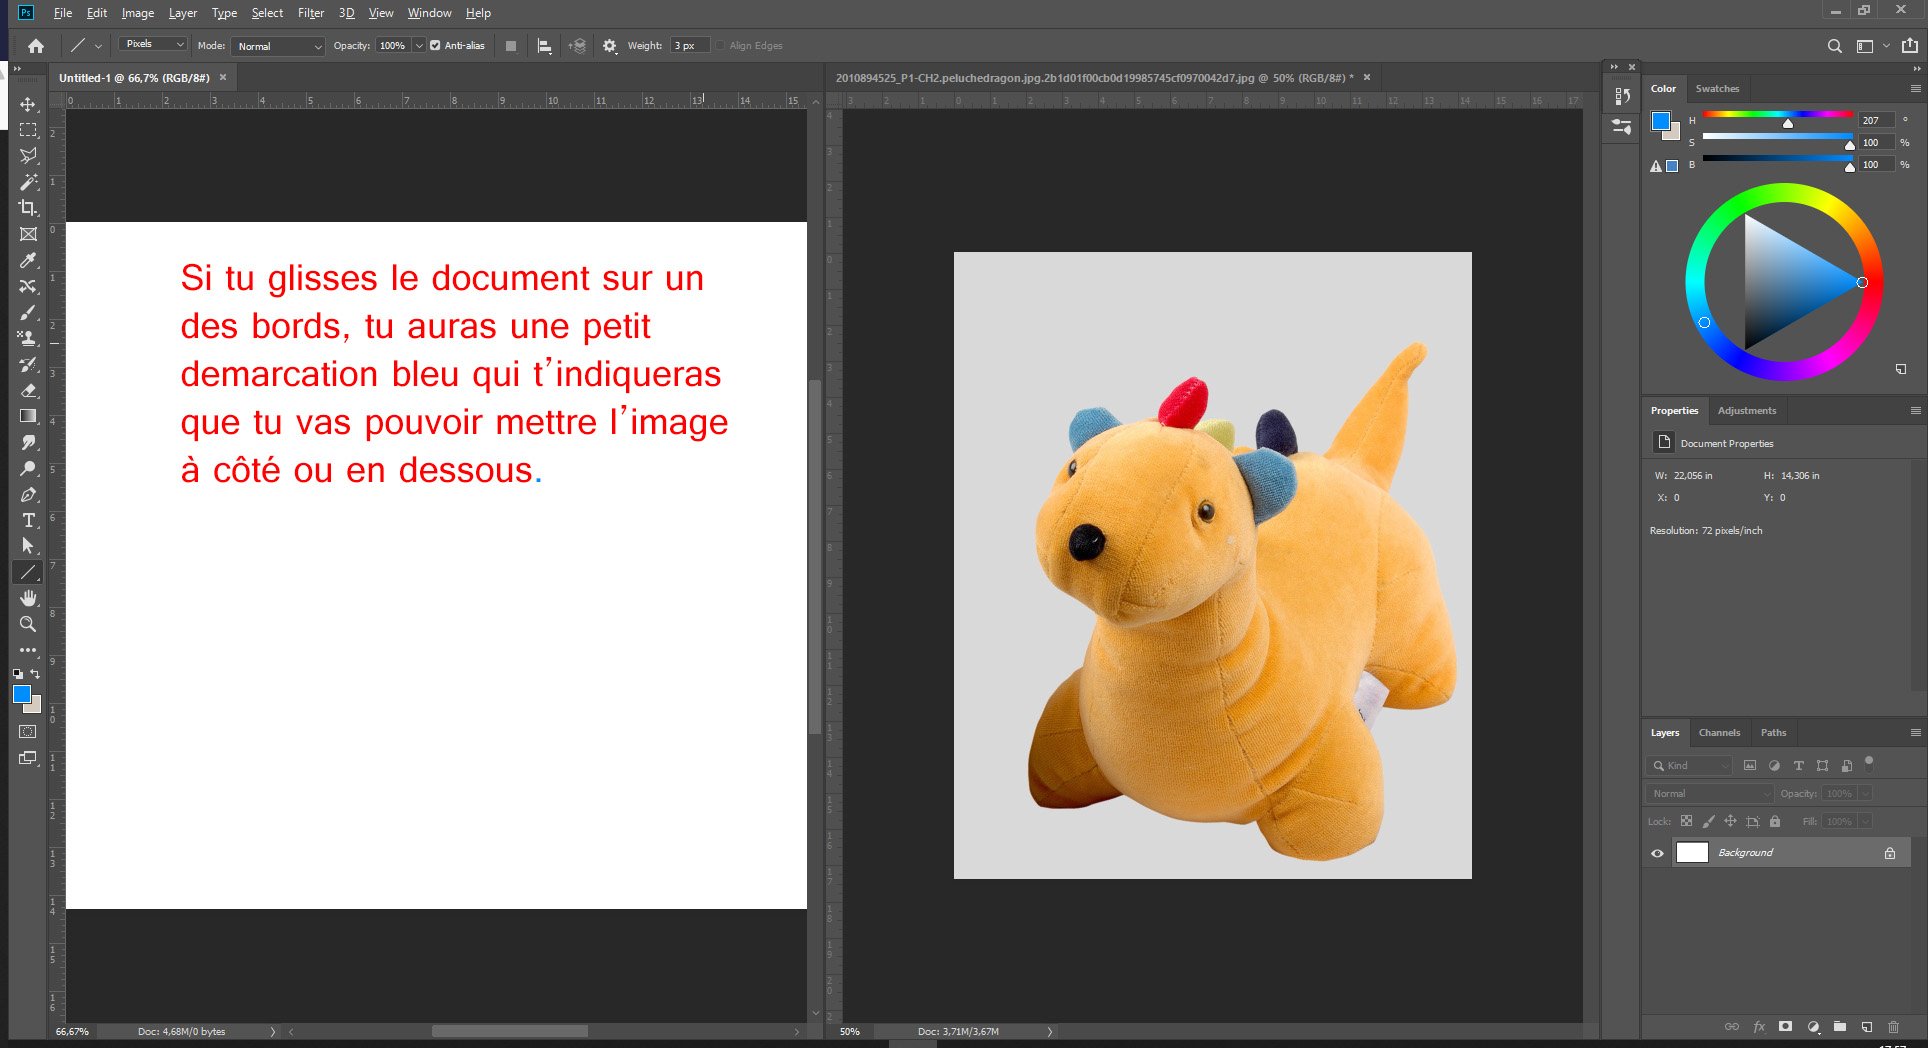
Task: Open the Mode dropdown set to Normal
Action: [278, 46]
